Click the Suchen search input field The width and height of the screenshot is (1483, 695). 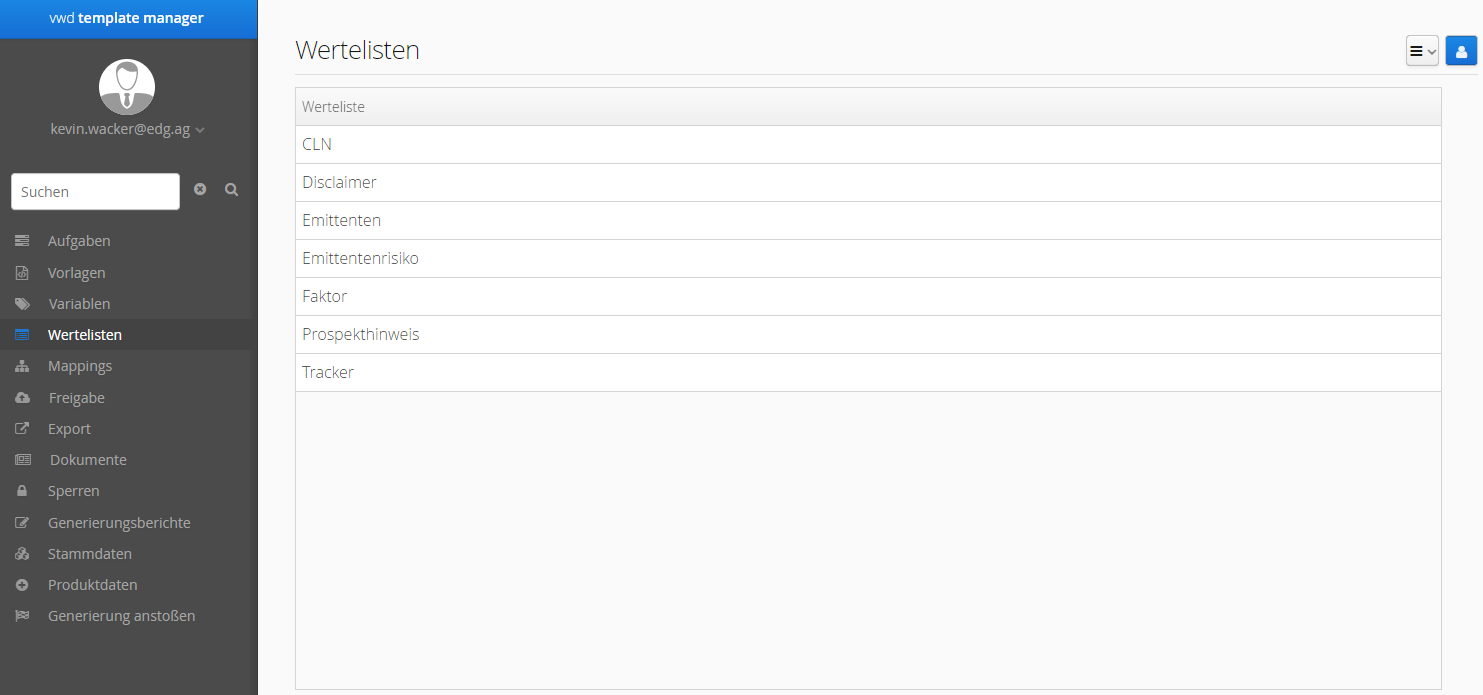(95, 192)
